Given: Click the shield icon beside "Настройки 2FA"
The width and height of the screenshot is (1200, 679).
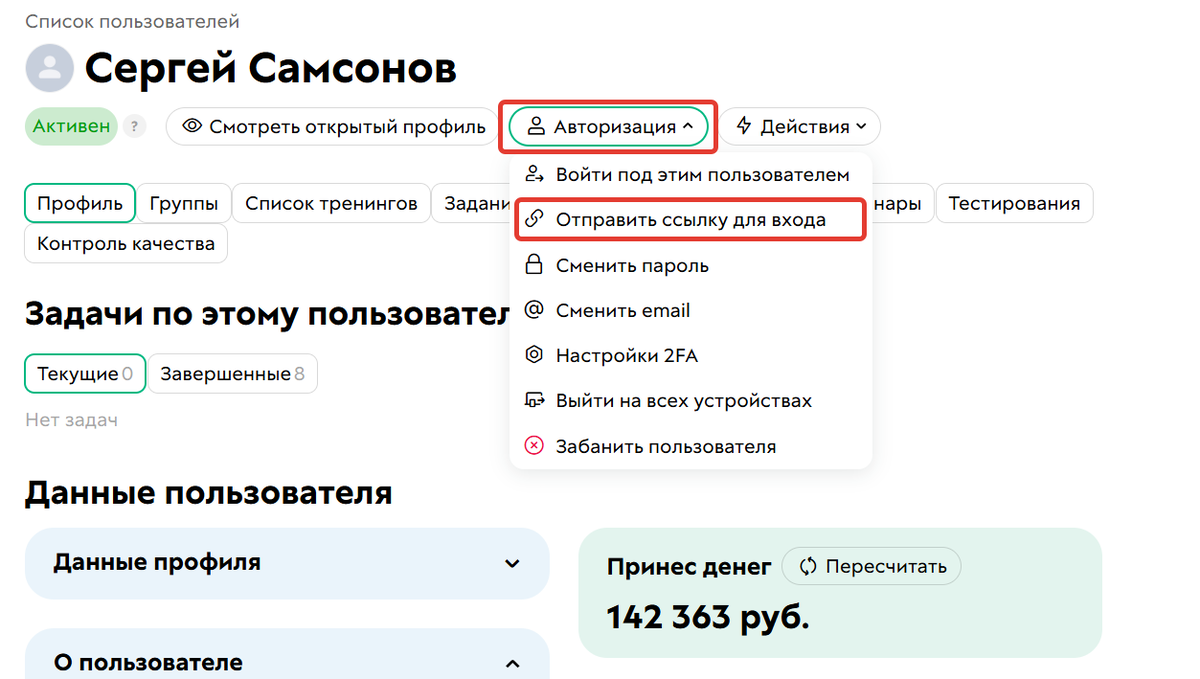Looking at the screenshot, I should [535, 355].
